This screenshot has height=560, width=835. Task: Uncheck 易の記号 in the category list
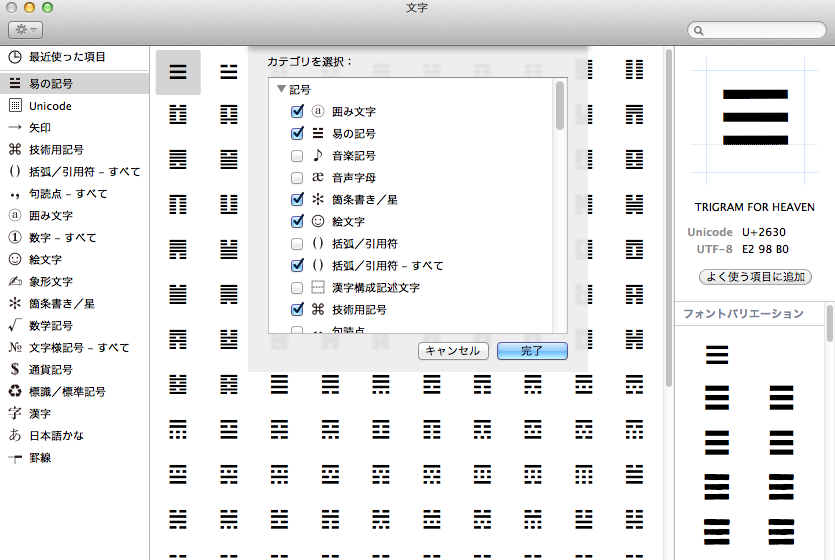click(x=297, y=133)
